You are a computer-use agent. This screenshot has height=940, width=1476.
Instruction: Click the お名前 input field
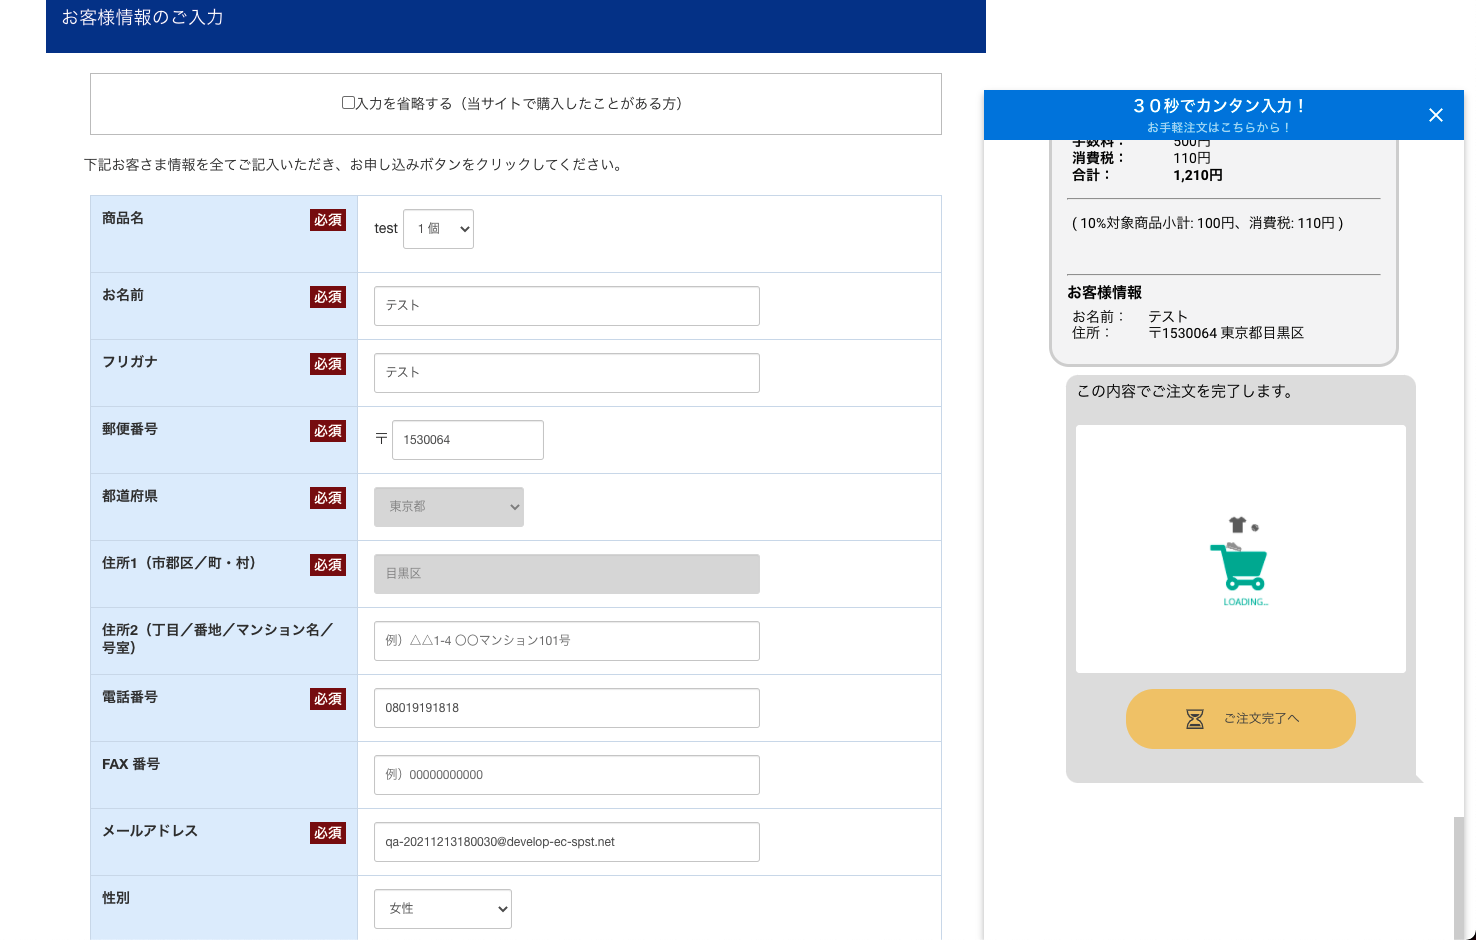(x=567, y=306)
